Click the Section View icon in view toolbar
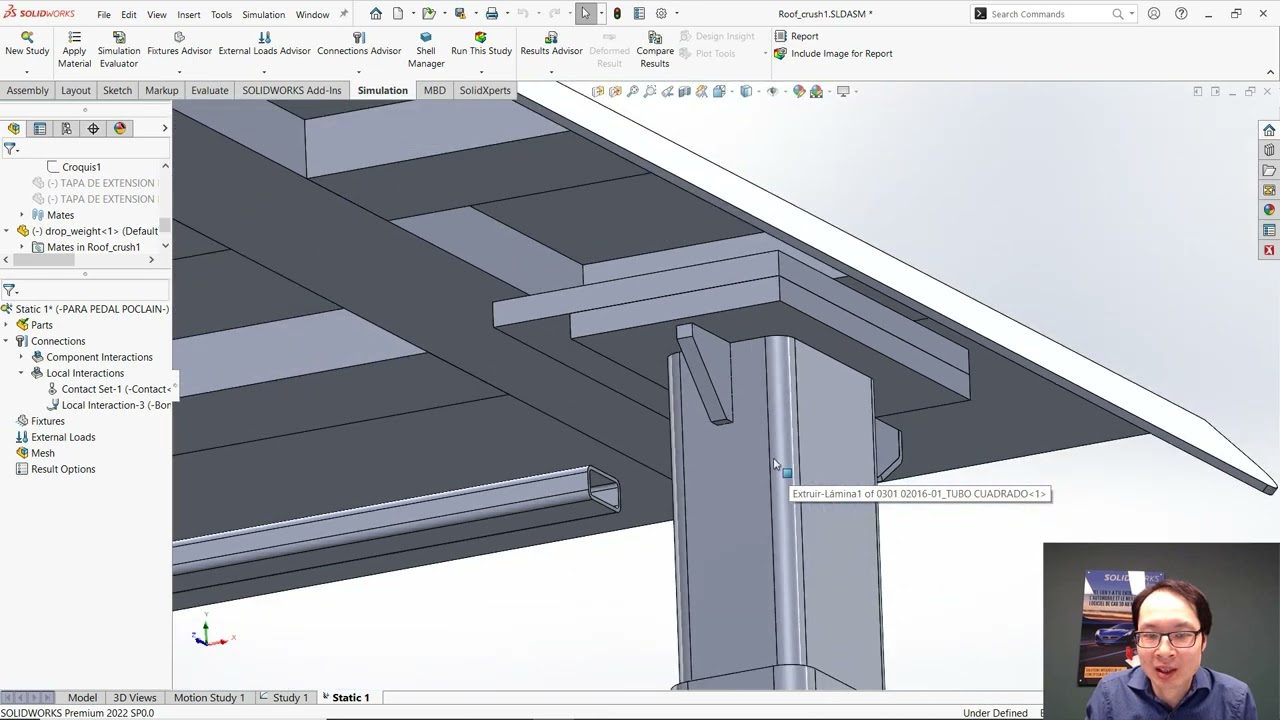The image size is (1280, 720). click(684, 91)
